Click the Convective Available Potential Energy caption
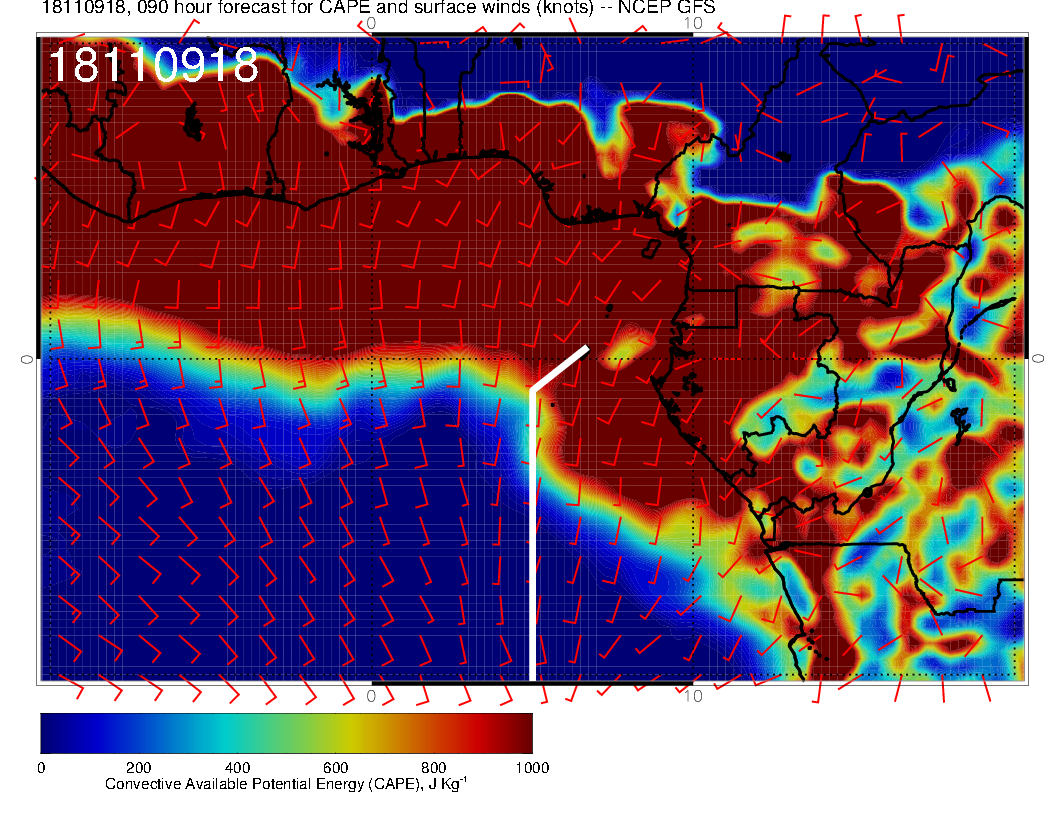 click(286, 785)
